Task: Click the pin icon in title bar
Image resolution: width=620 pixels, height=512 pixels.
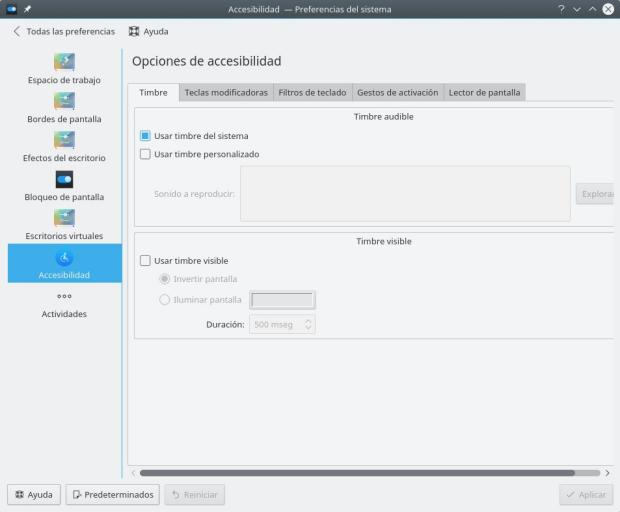Action: (30, 9)
